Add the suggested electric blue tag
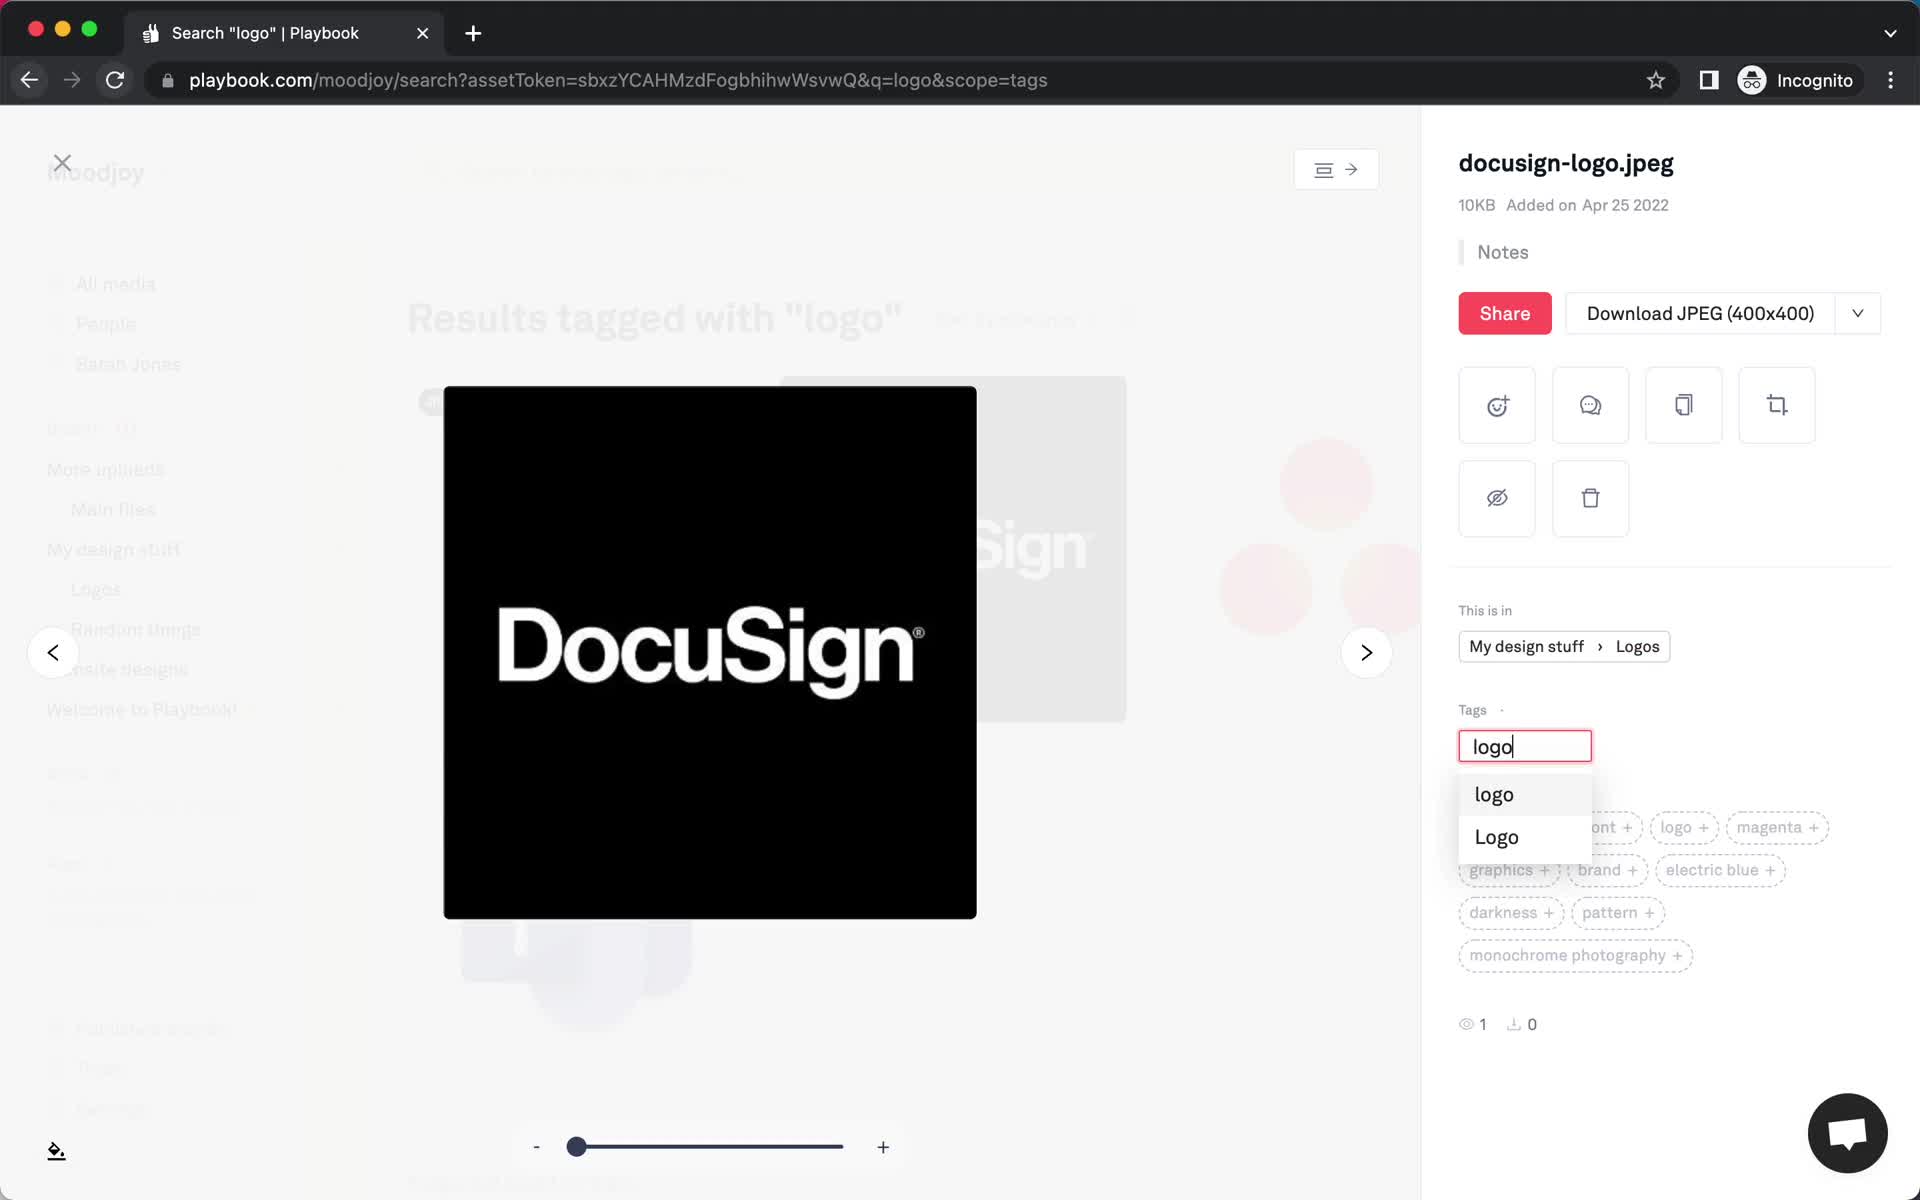Viewport: 1920px width, 1200px height. (x=1720, y=870)
